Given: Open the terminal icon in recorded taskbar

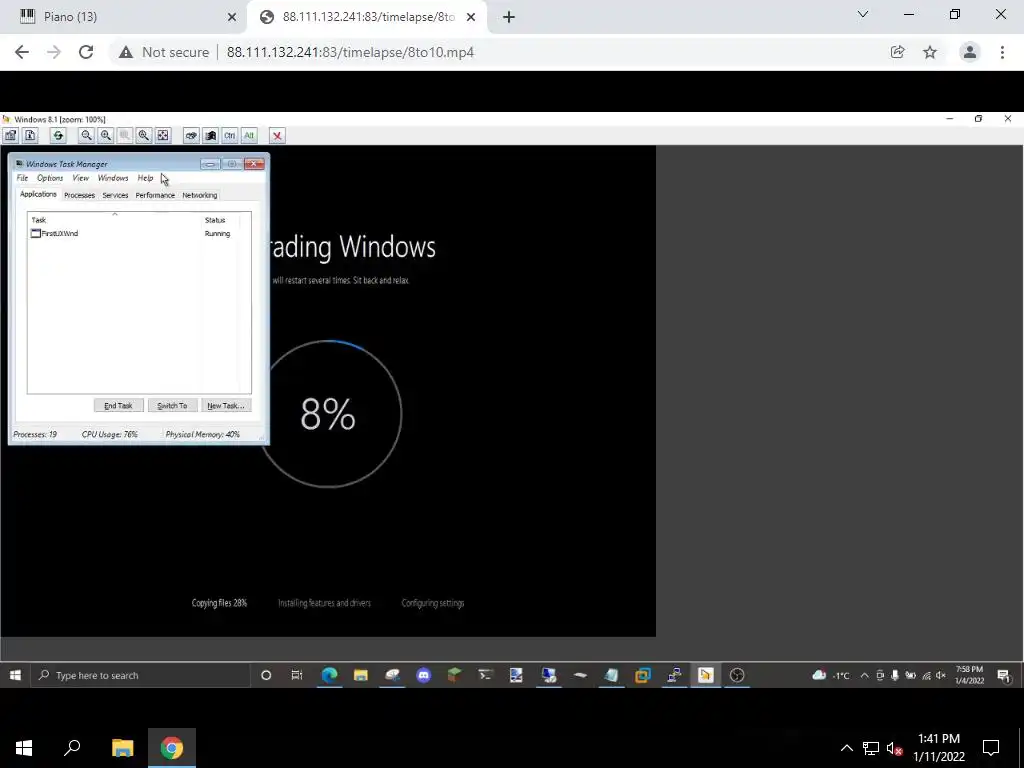Looking at the screenshot, I should click(x=485, y=675).
